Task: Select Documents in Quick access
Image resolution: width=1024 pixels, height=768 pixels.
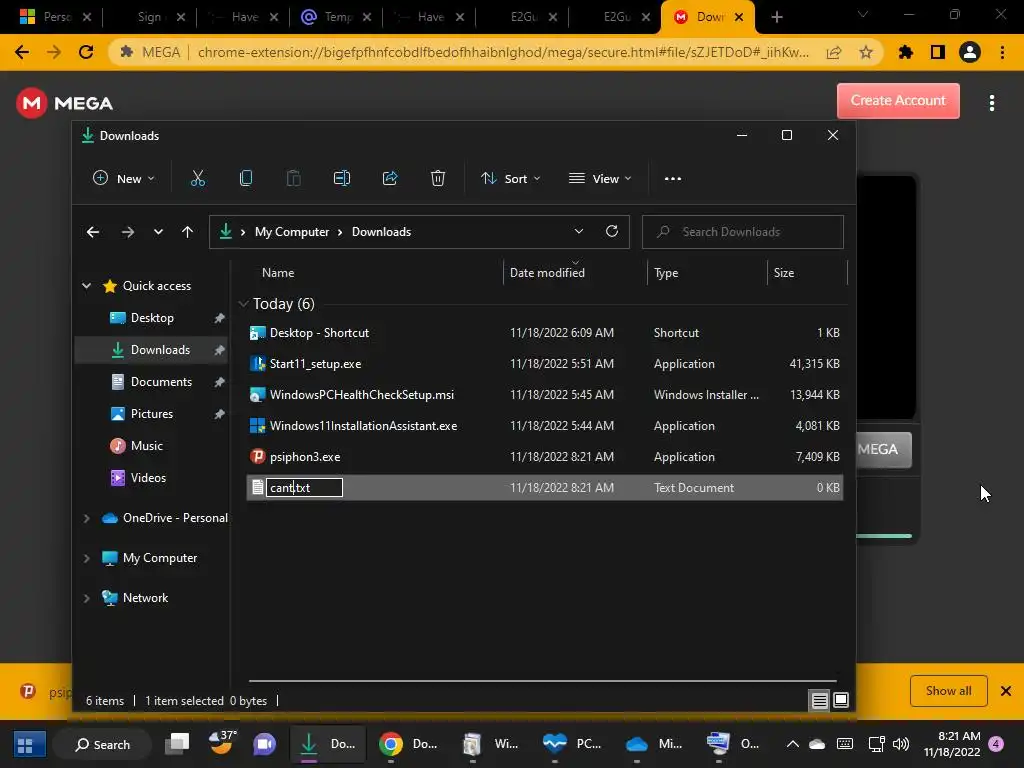Action: pyautogui.click(x=161, y=382)
